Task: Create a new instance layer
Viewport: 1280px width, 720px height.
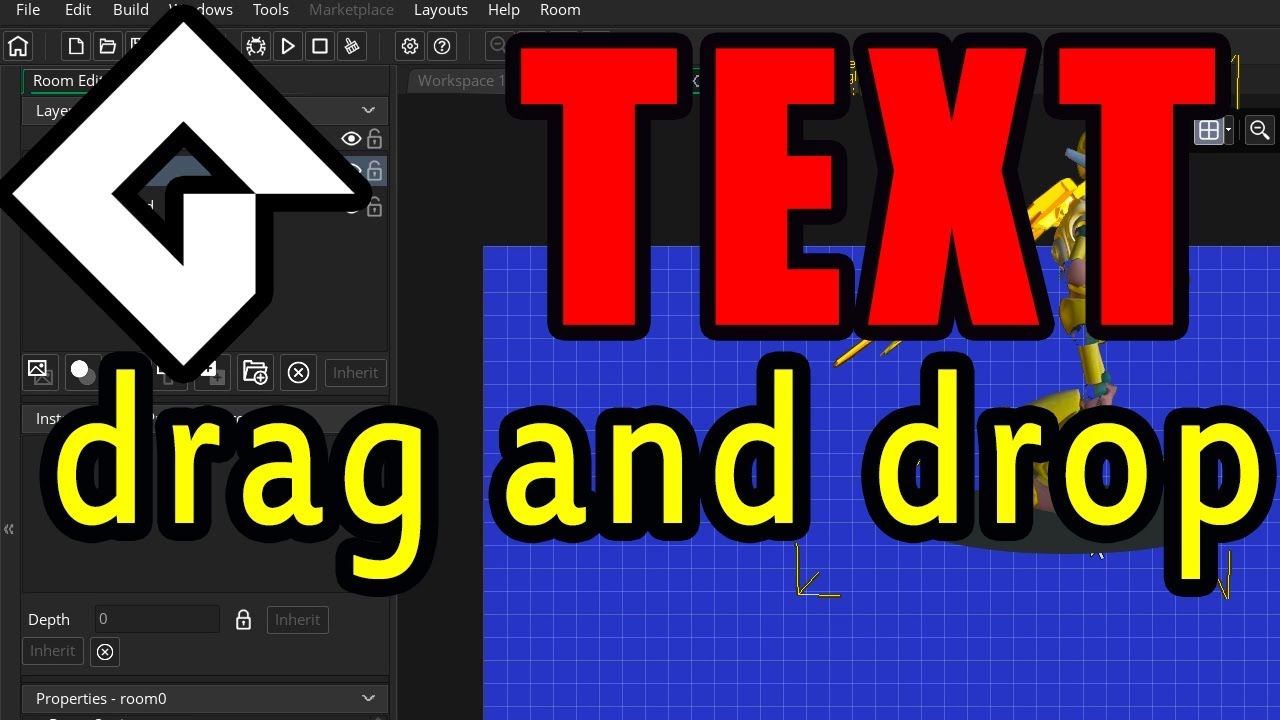Action: pos(82,372)
